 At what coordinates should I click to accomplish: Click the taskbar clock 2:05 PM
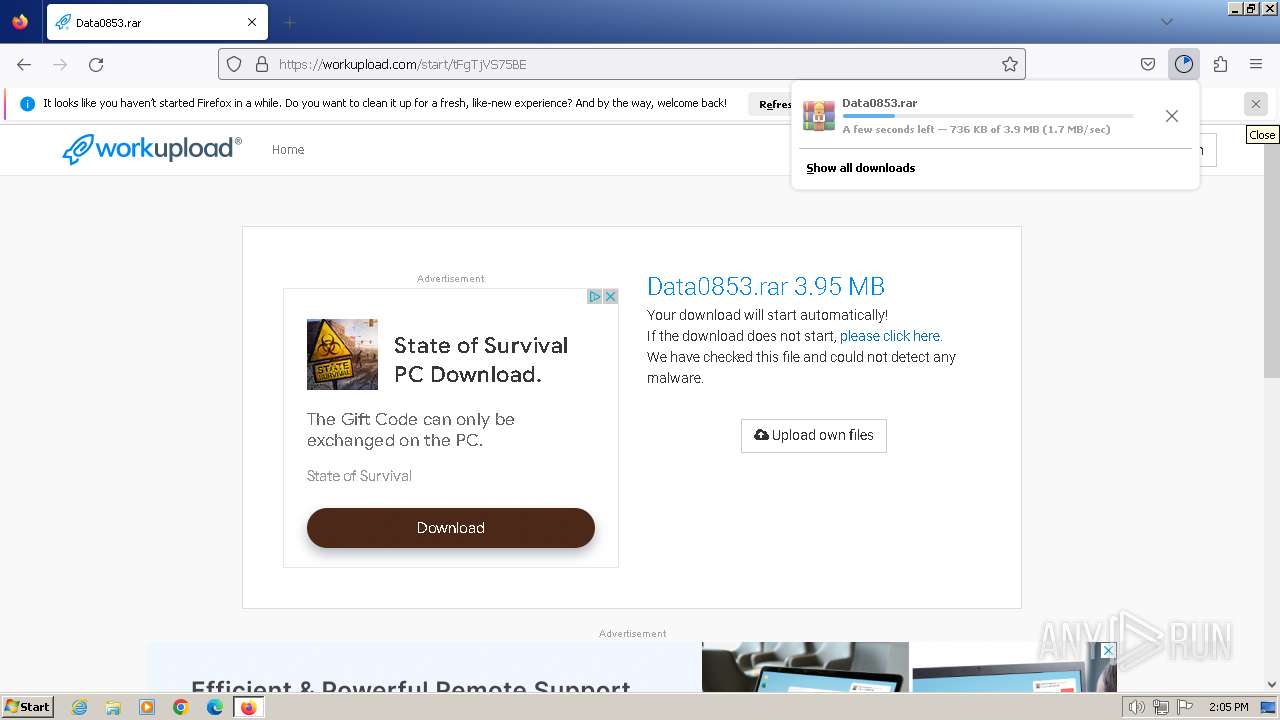(1229, 707)
